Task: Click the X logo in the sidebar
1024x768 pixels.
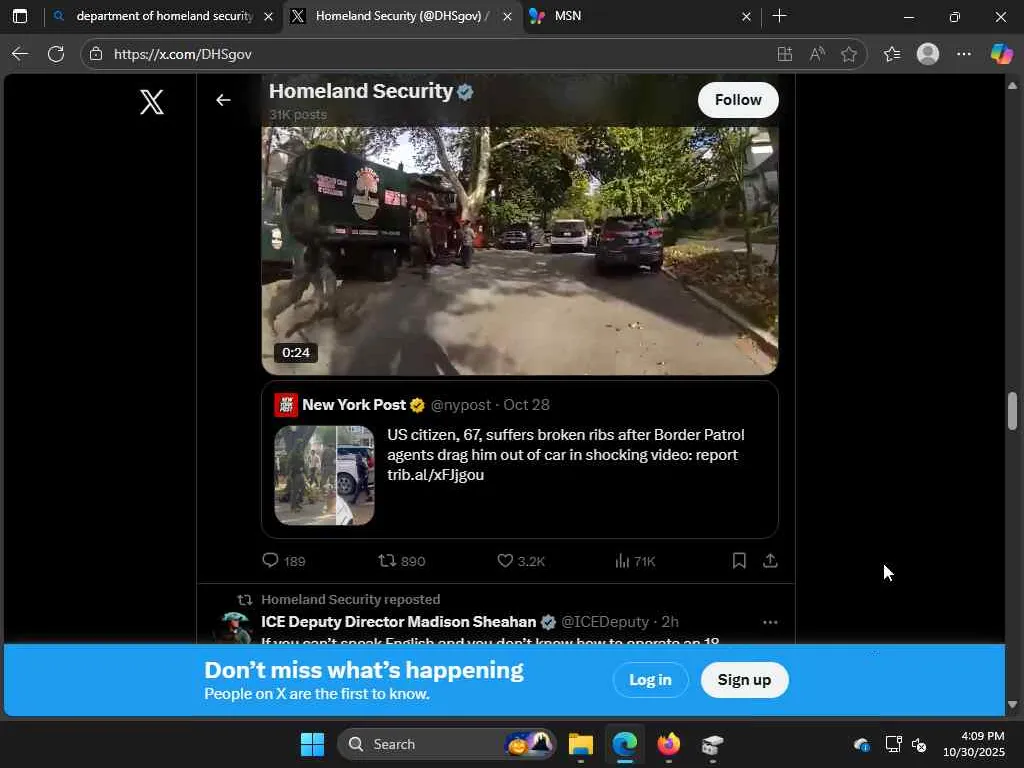Action: click(152, 102)
